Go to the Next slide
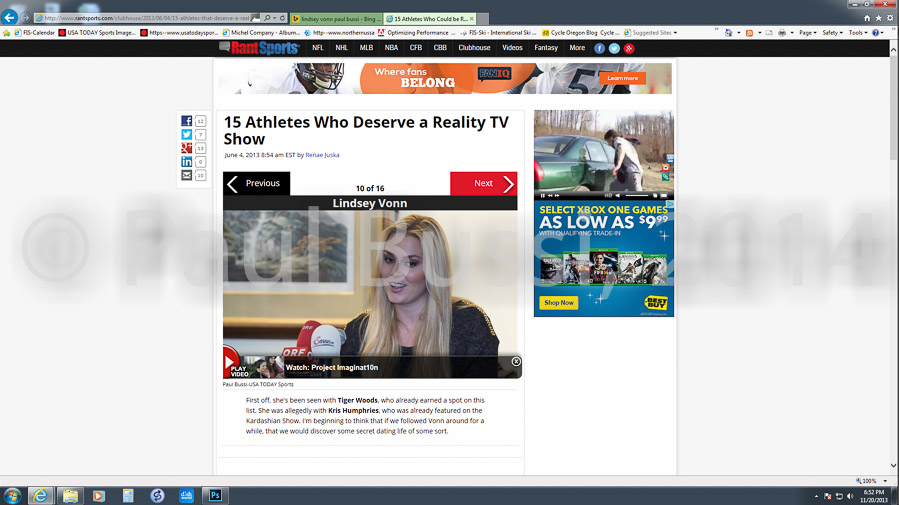Image resolution: width=899 pixels, height=505 pixels. [x=484, y=183]
